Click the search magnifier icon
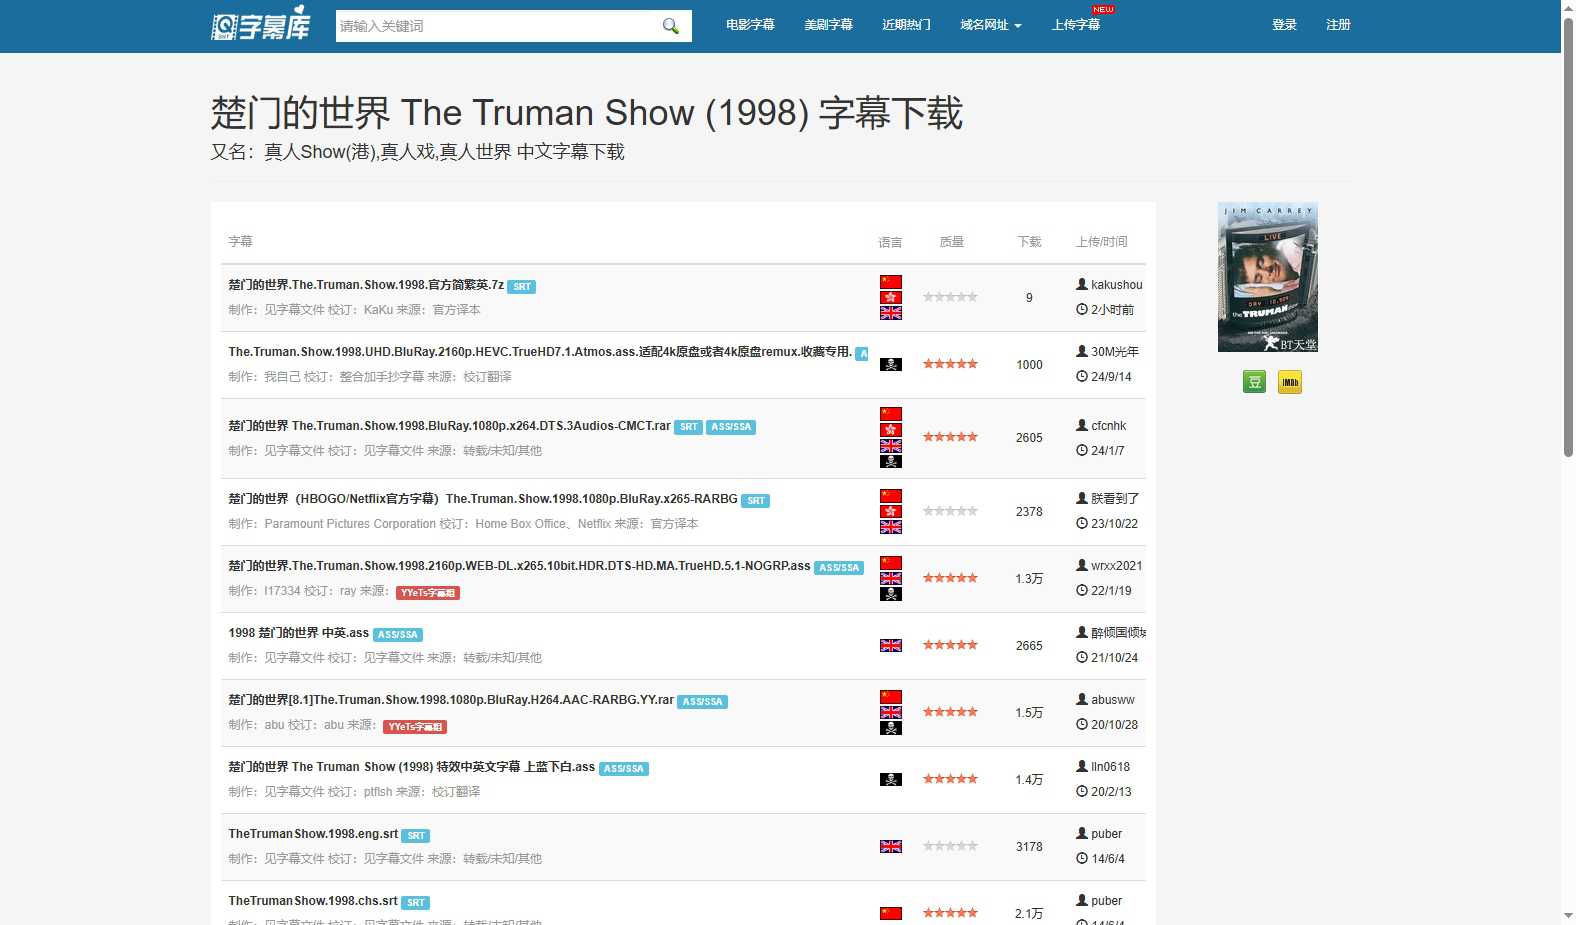The height and width of the screenshot is (925, 1576). (670, 26)
